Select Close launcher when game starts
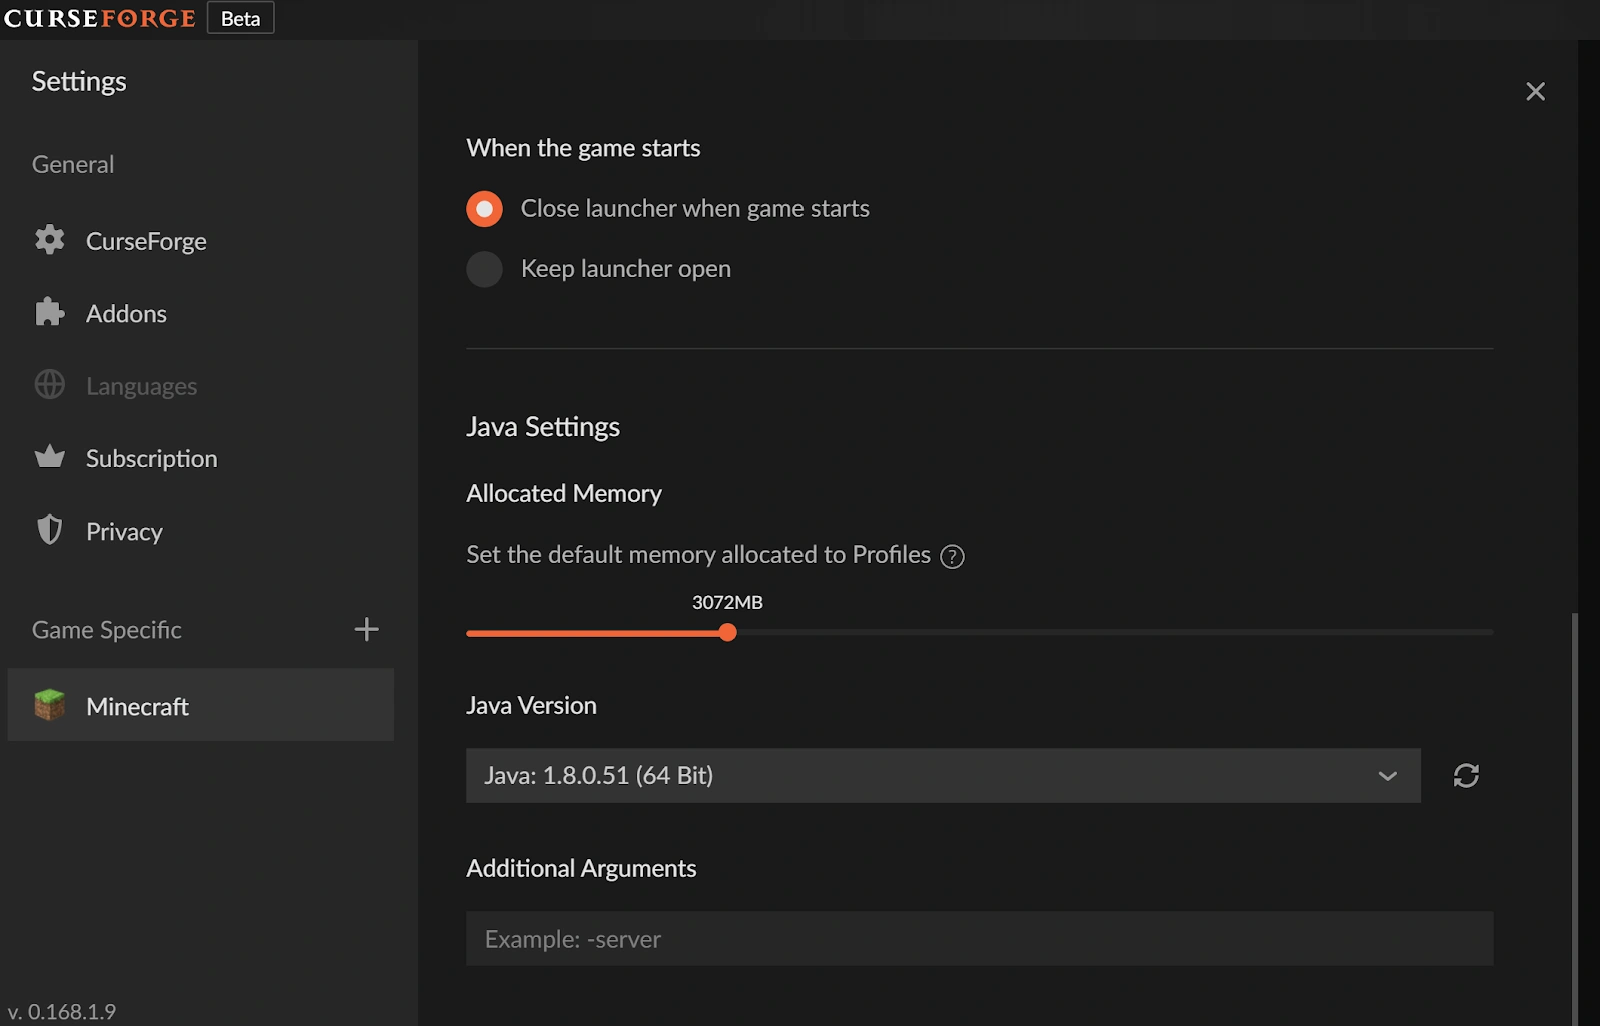The height and width of the screenshot is (1026, 1600). tap(484, 209)
